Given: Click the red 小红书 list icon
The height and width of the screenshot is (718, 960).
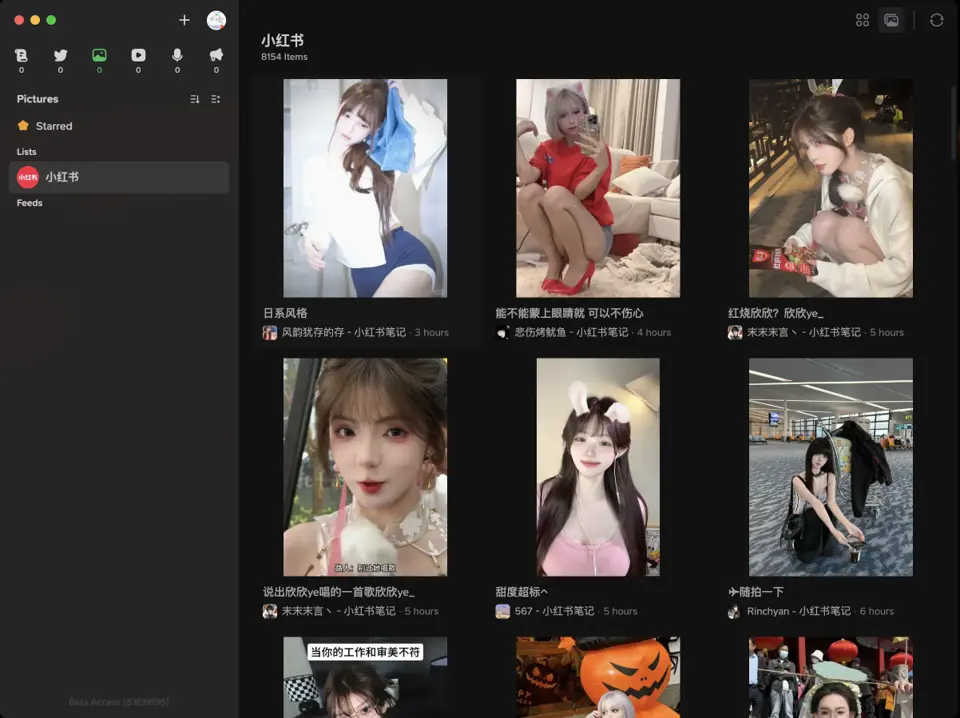Looking at the screenshot, I should 28,177.
